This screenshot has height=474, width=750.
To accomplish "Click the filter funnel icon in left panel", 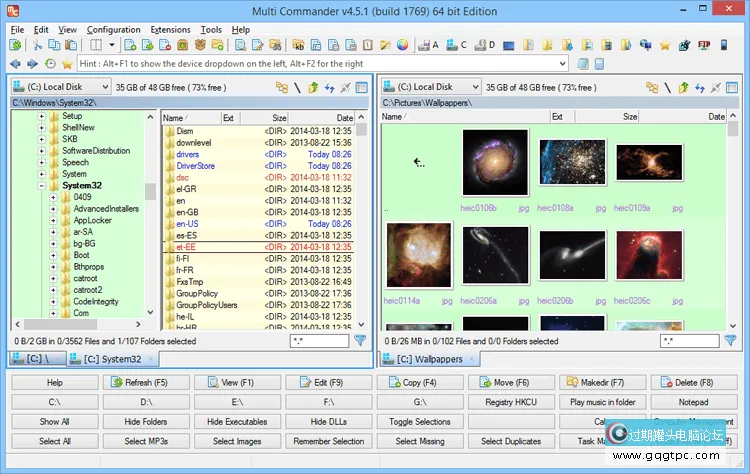I will 360,341.
